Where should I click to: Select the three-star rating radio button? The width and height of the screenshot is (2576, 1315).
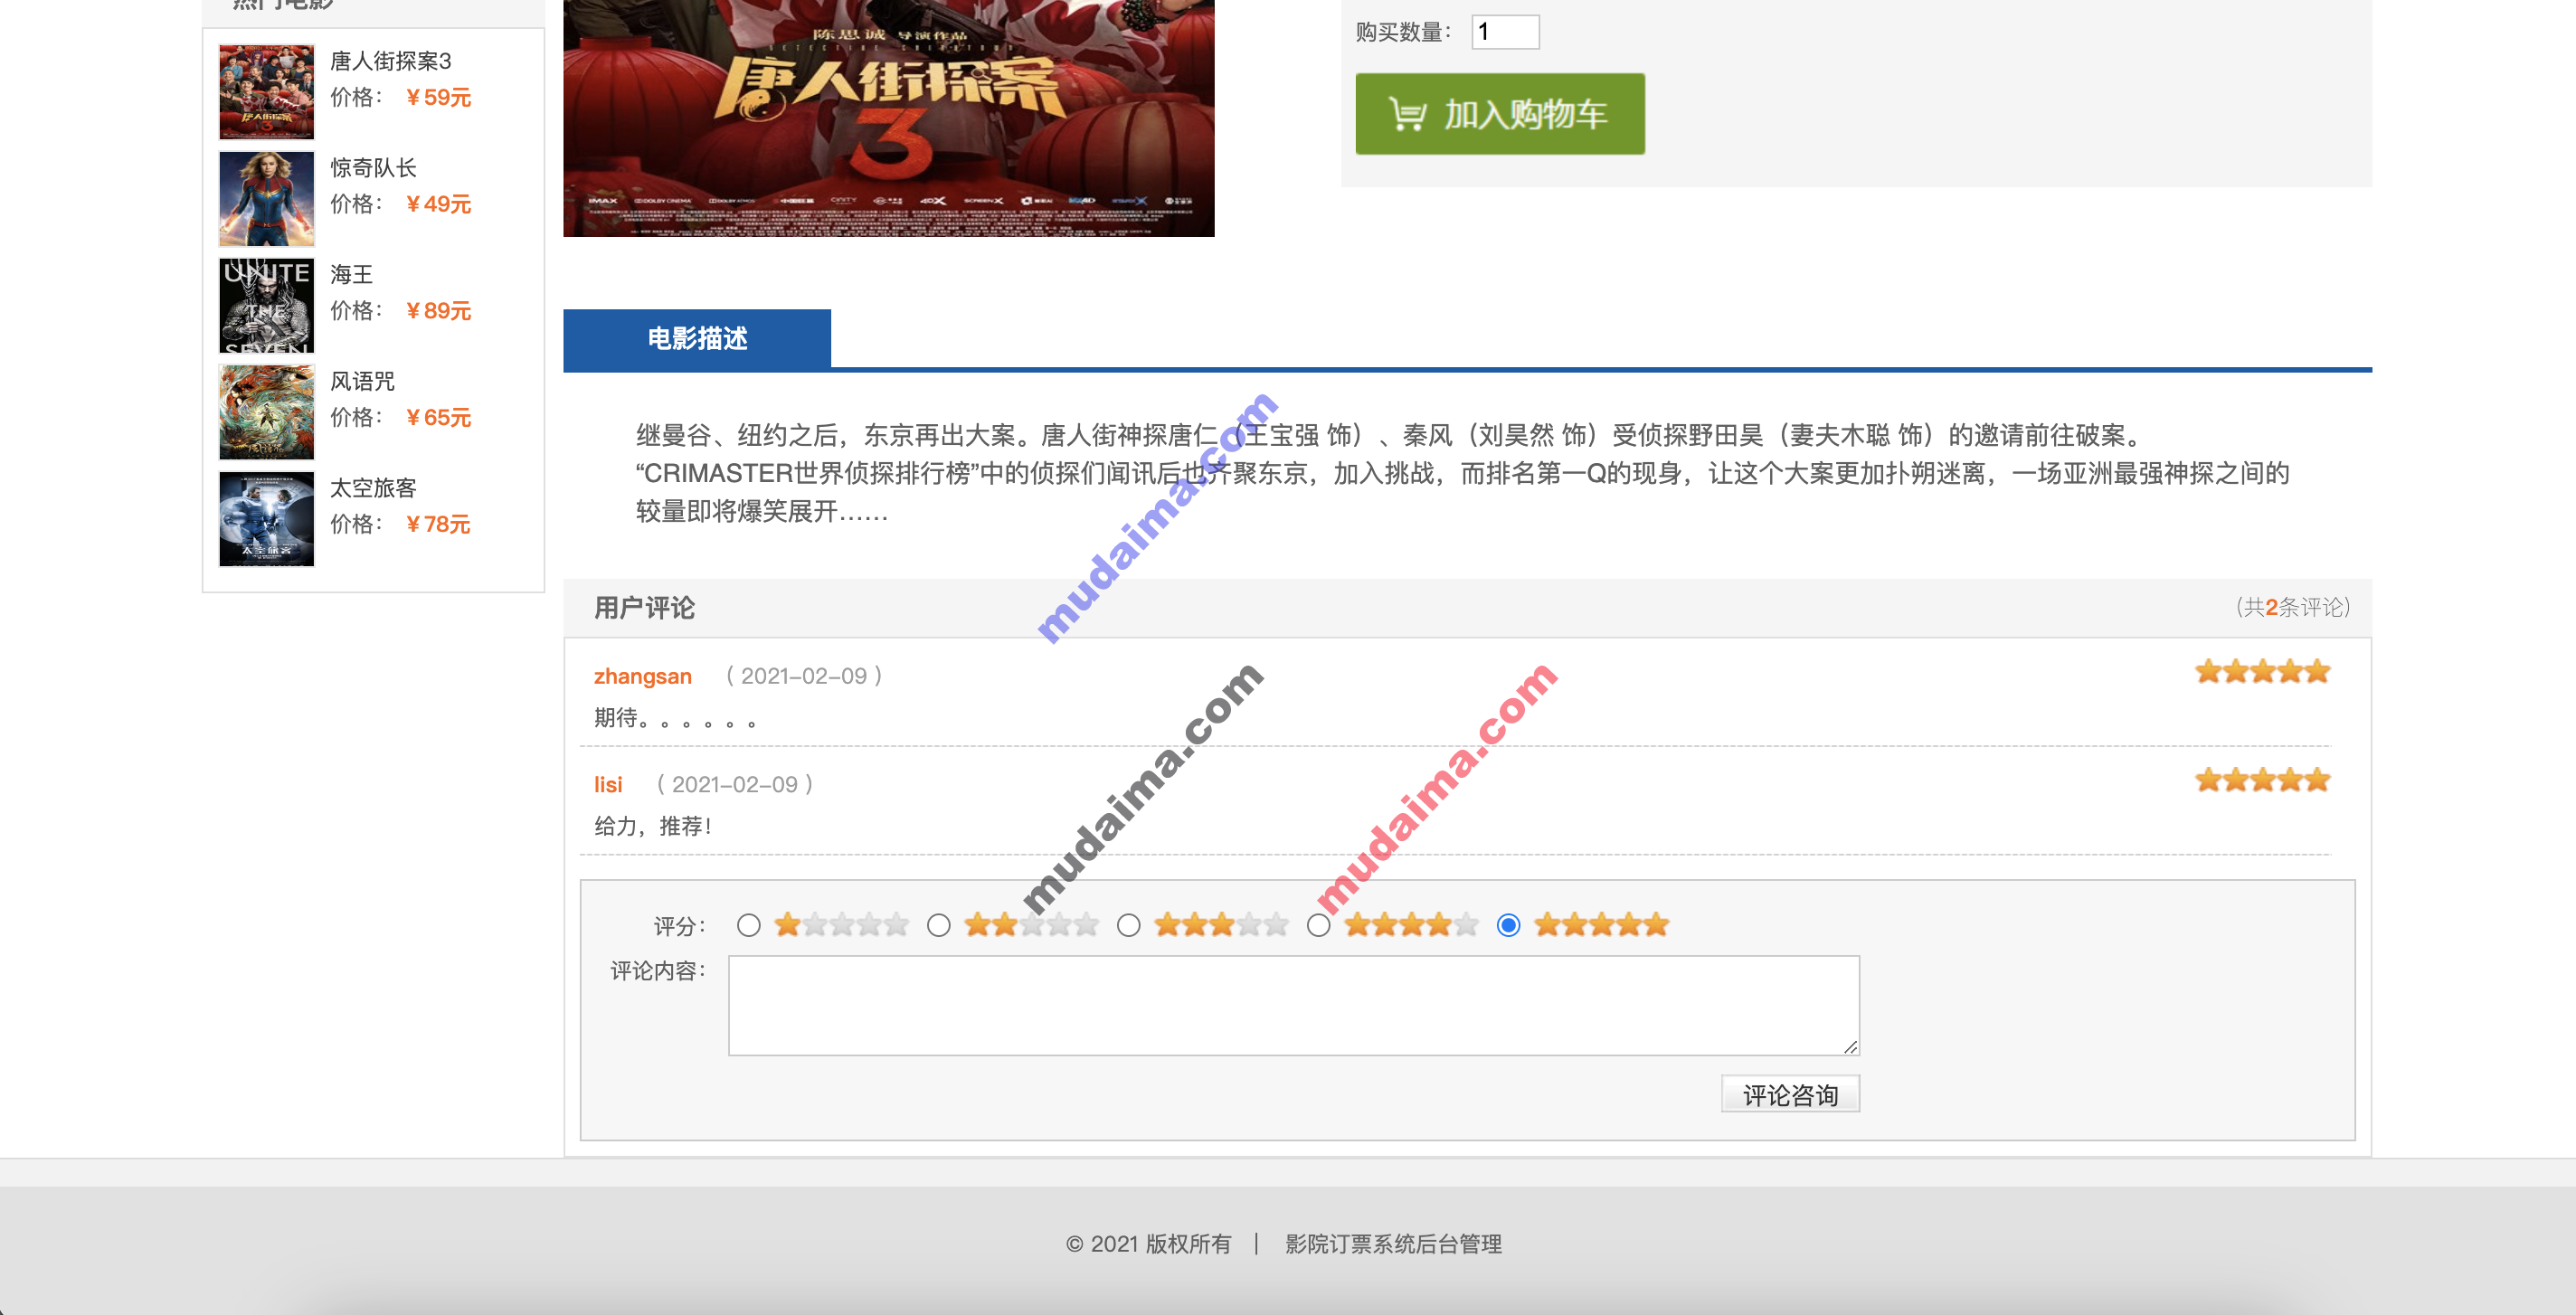coord(1128,925)
